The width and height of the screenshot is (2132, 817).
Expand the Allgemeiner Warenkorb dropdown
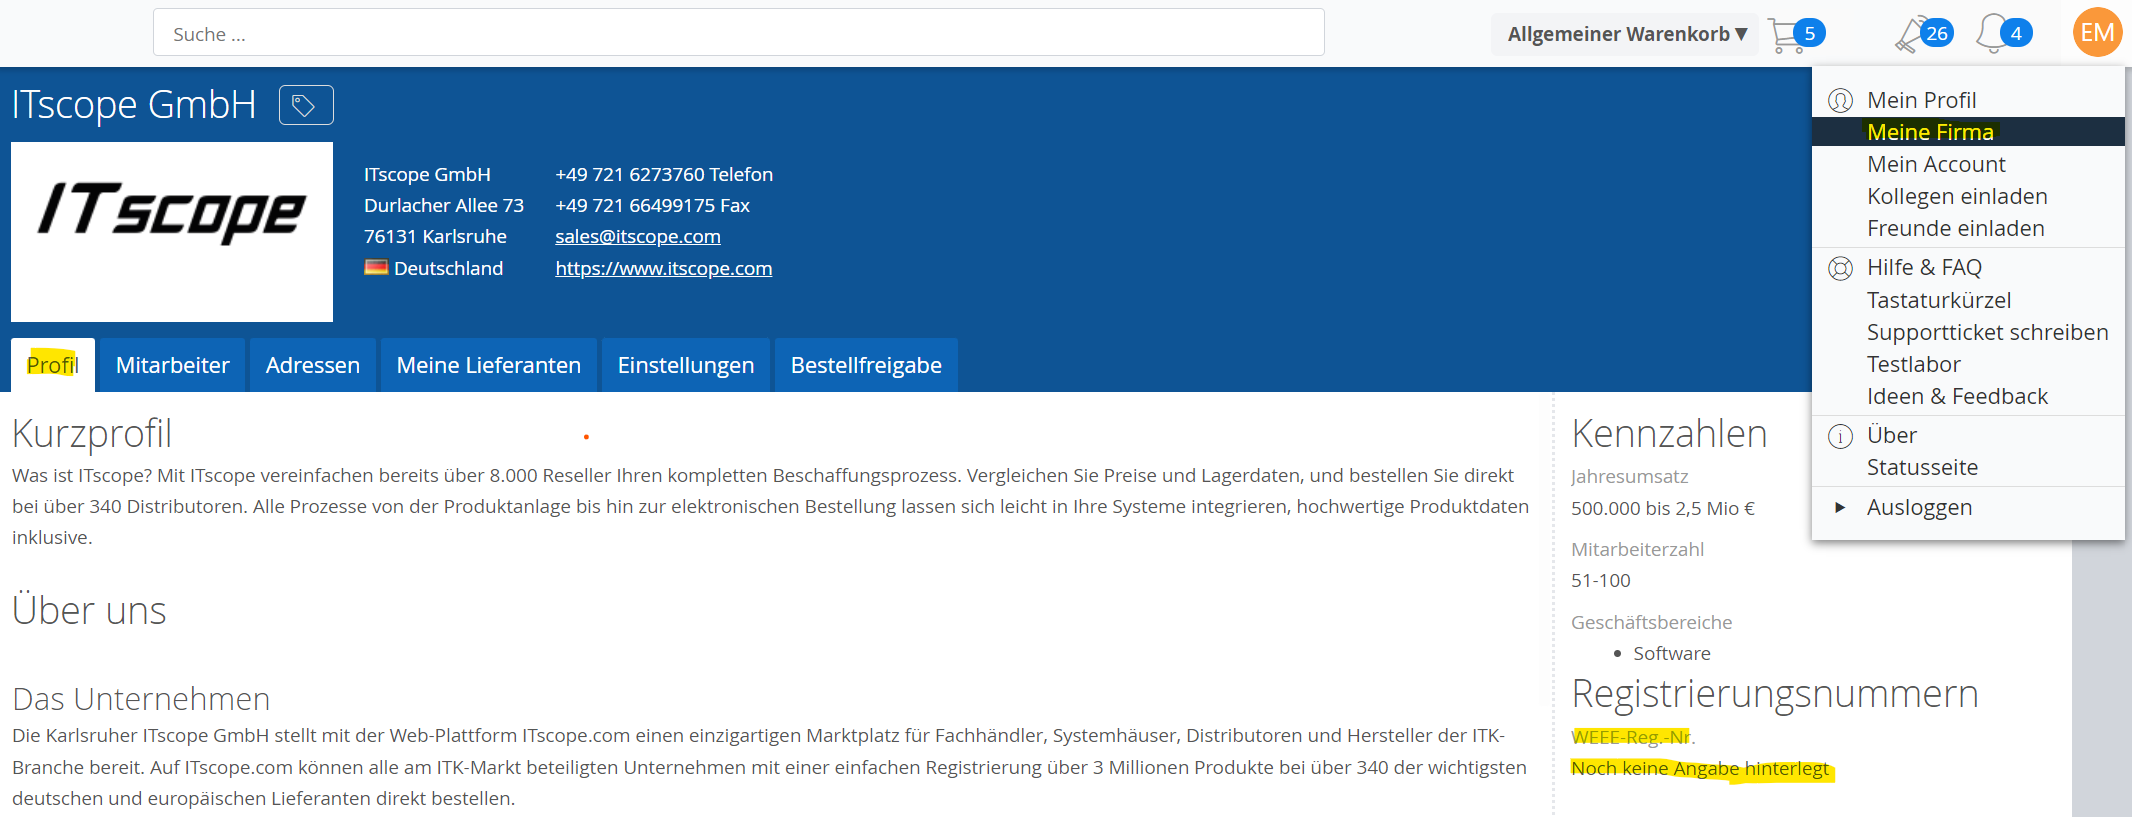[1627, 34]
